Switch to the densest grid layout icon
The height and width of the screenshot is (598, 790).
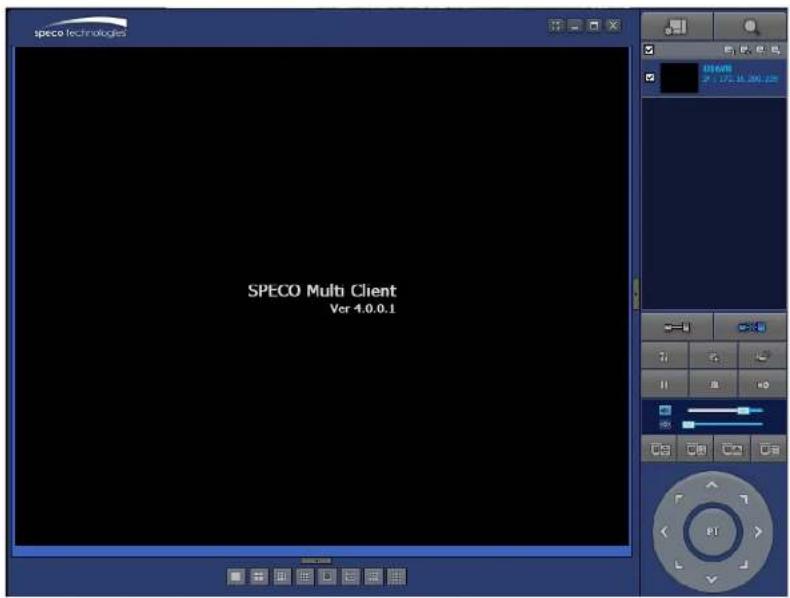tap(397, 576)
